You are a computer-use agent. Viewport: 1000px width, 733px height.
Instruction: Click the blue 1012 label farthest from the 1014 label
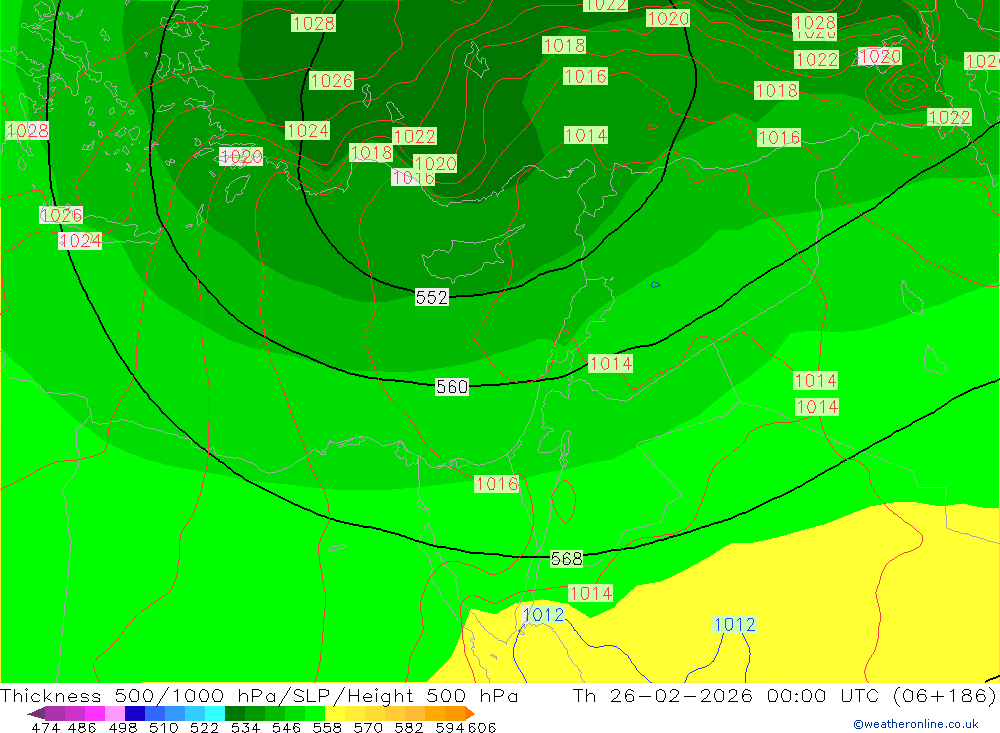tap(734, 624)
